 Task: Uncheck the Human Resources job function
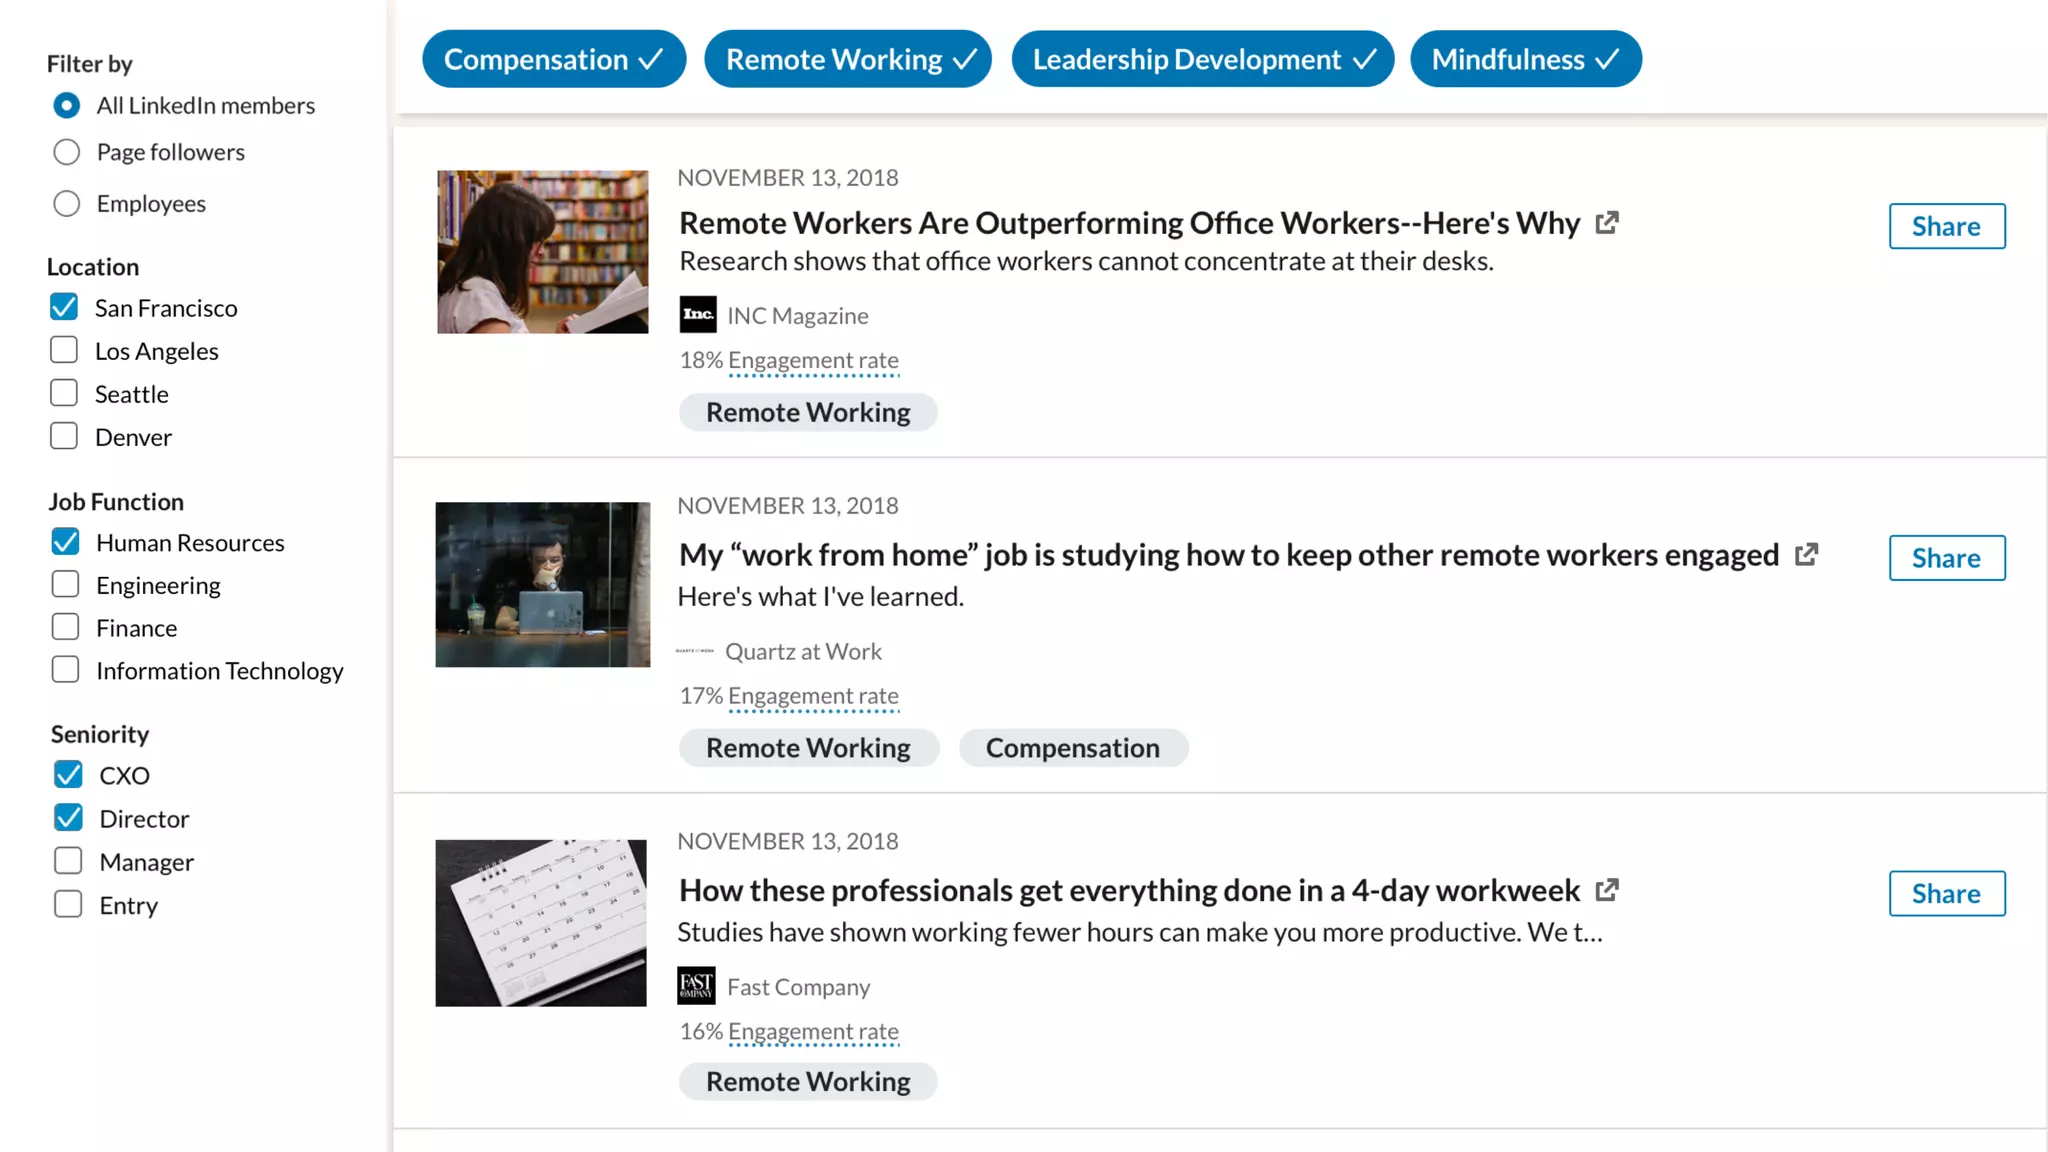pyautogui.click(x=66, y=542)
